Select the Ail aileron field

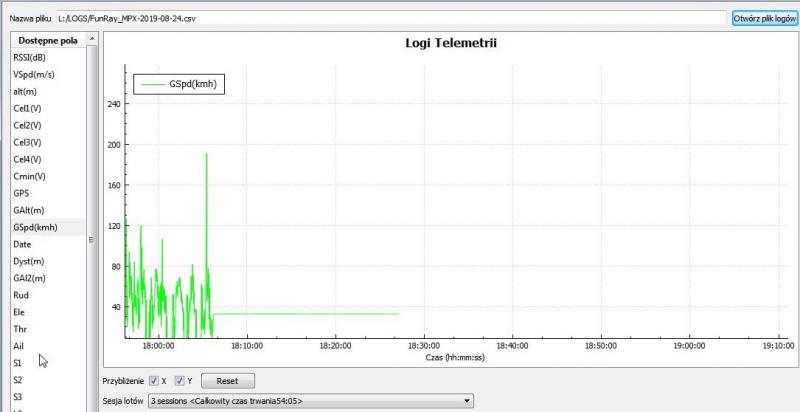click(x=19, y=345)
